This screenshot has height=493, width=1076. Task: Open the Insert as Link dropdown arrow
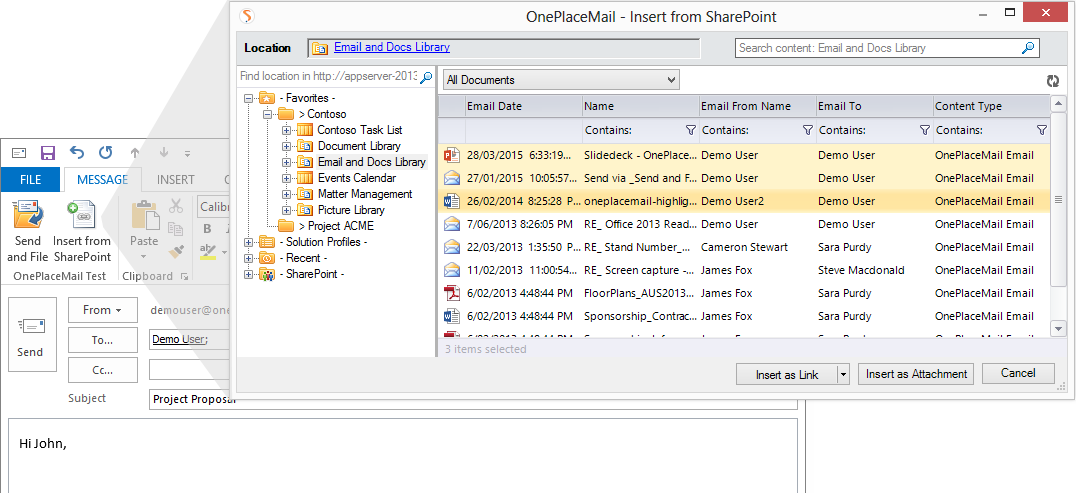pos(843,374)
